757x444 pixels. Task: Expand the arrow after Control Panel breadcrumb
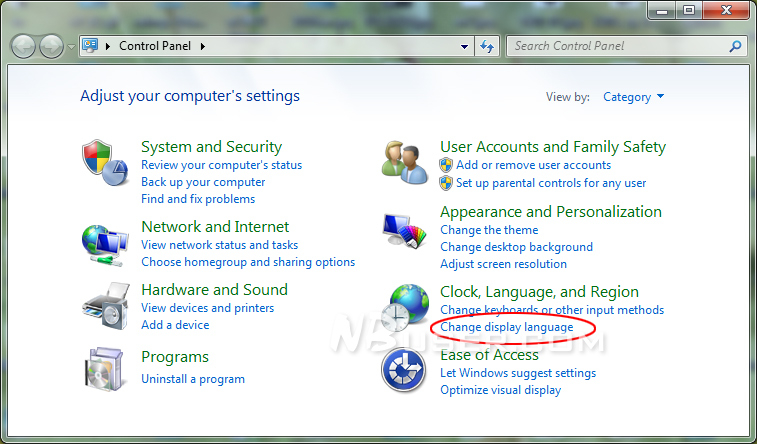[203, 46]
